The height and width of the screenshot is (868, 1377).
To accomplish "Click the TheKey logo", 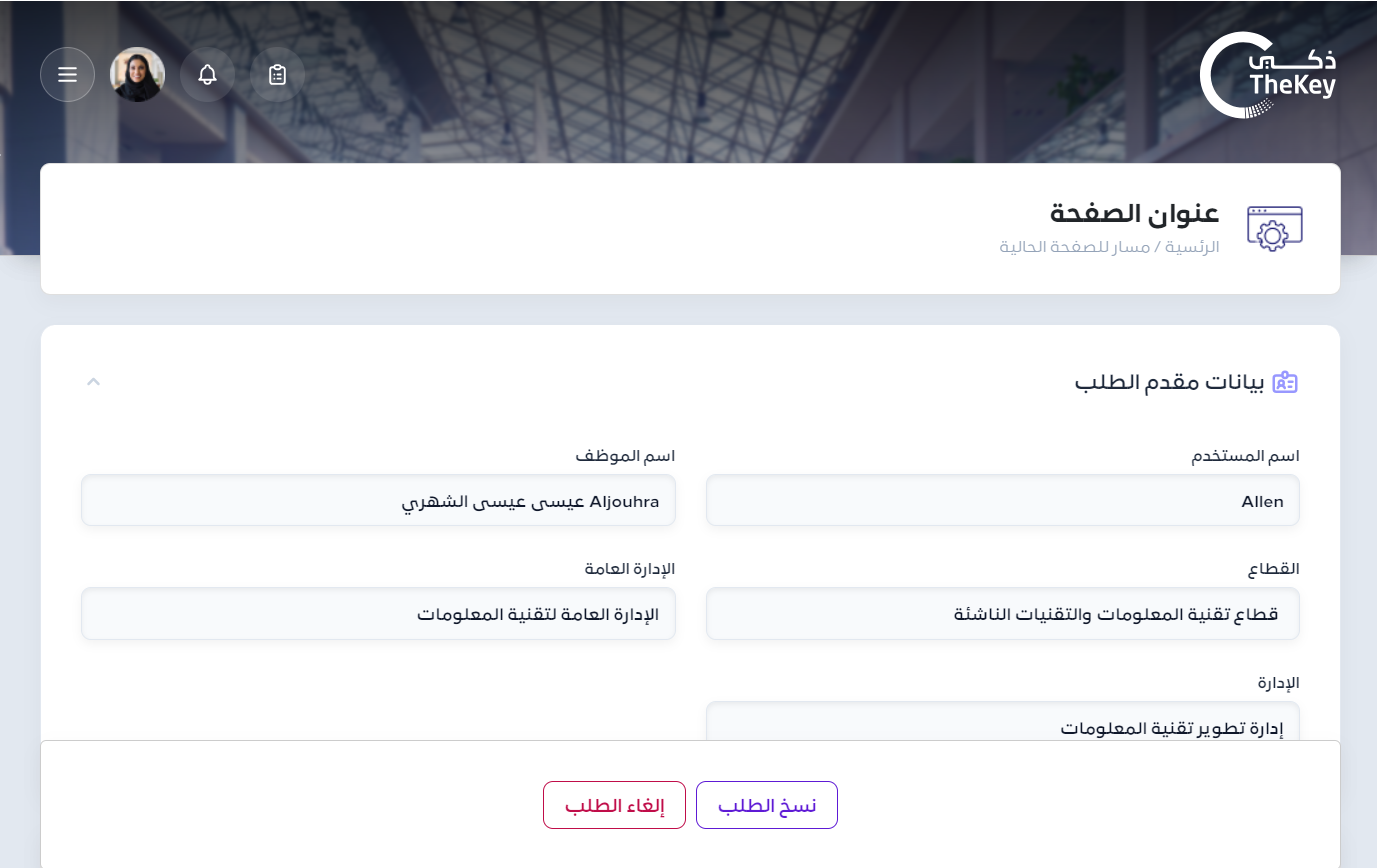I will [x=1267, y=75].
